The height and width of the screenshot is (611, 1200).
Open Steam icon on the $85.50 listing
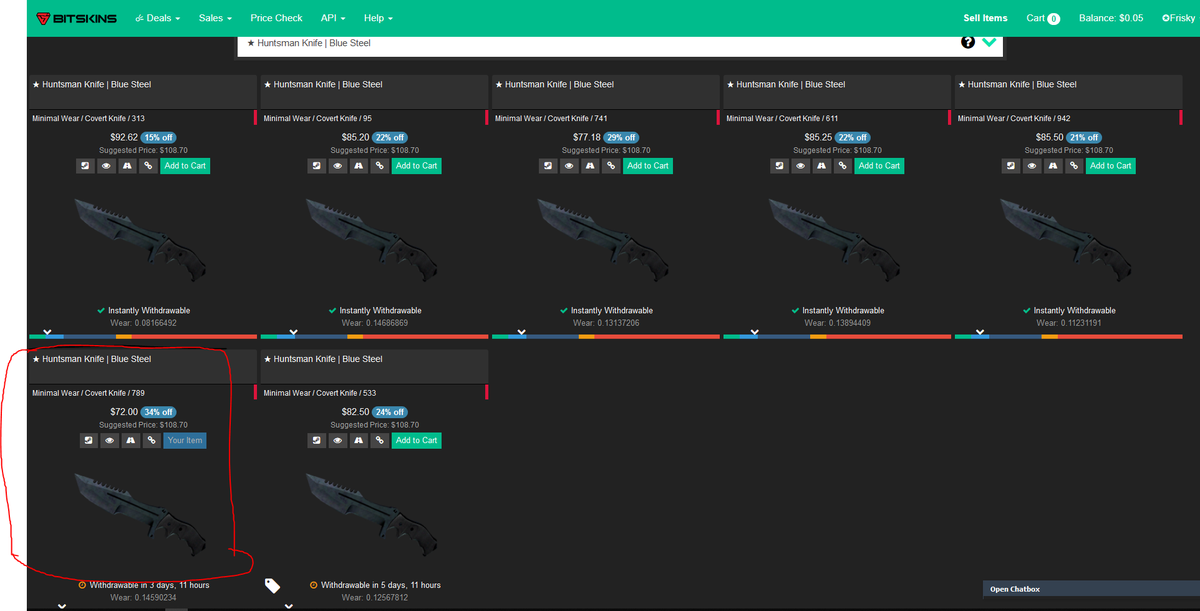pos(1012,166)
